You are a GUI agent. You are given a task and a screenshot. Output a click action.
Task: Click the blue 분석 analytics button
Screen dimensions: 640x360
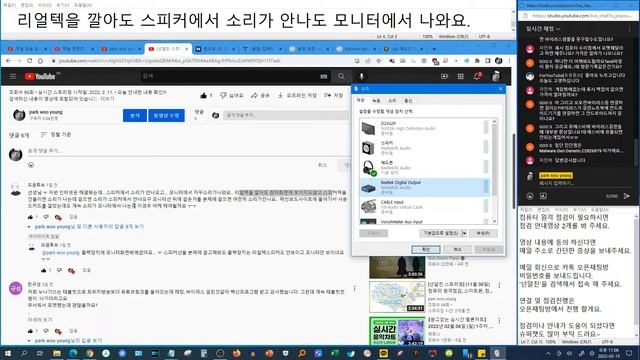pos(135,116)
